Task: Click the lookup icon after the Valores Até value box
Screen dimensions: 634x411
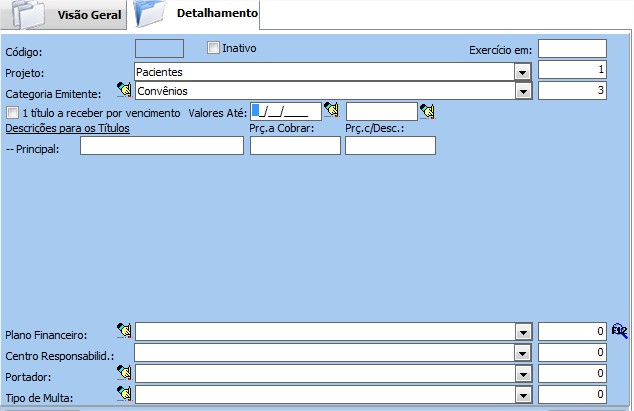Action: (427, 111)
